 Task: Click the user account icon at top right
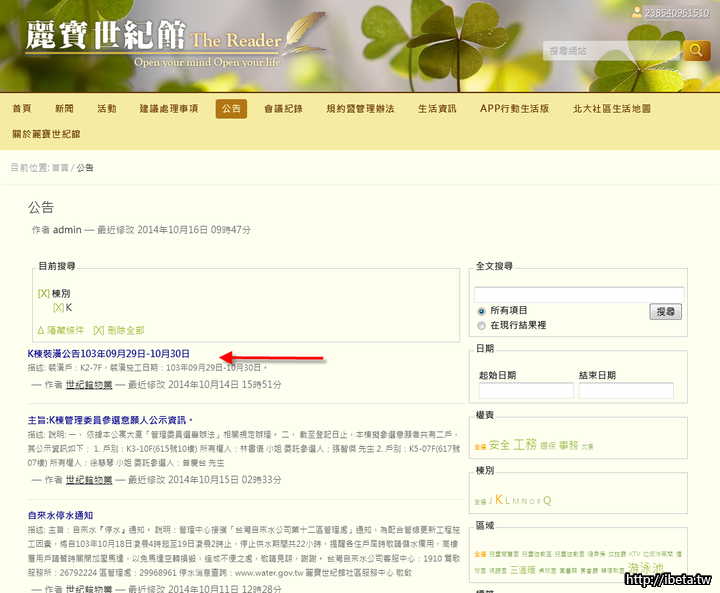[x=637, y=12]
